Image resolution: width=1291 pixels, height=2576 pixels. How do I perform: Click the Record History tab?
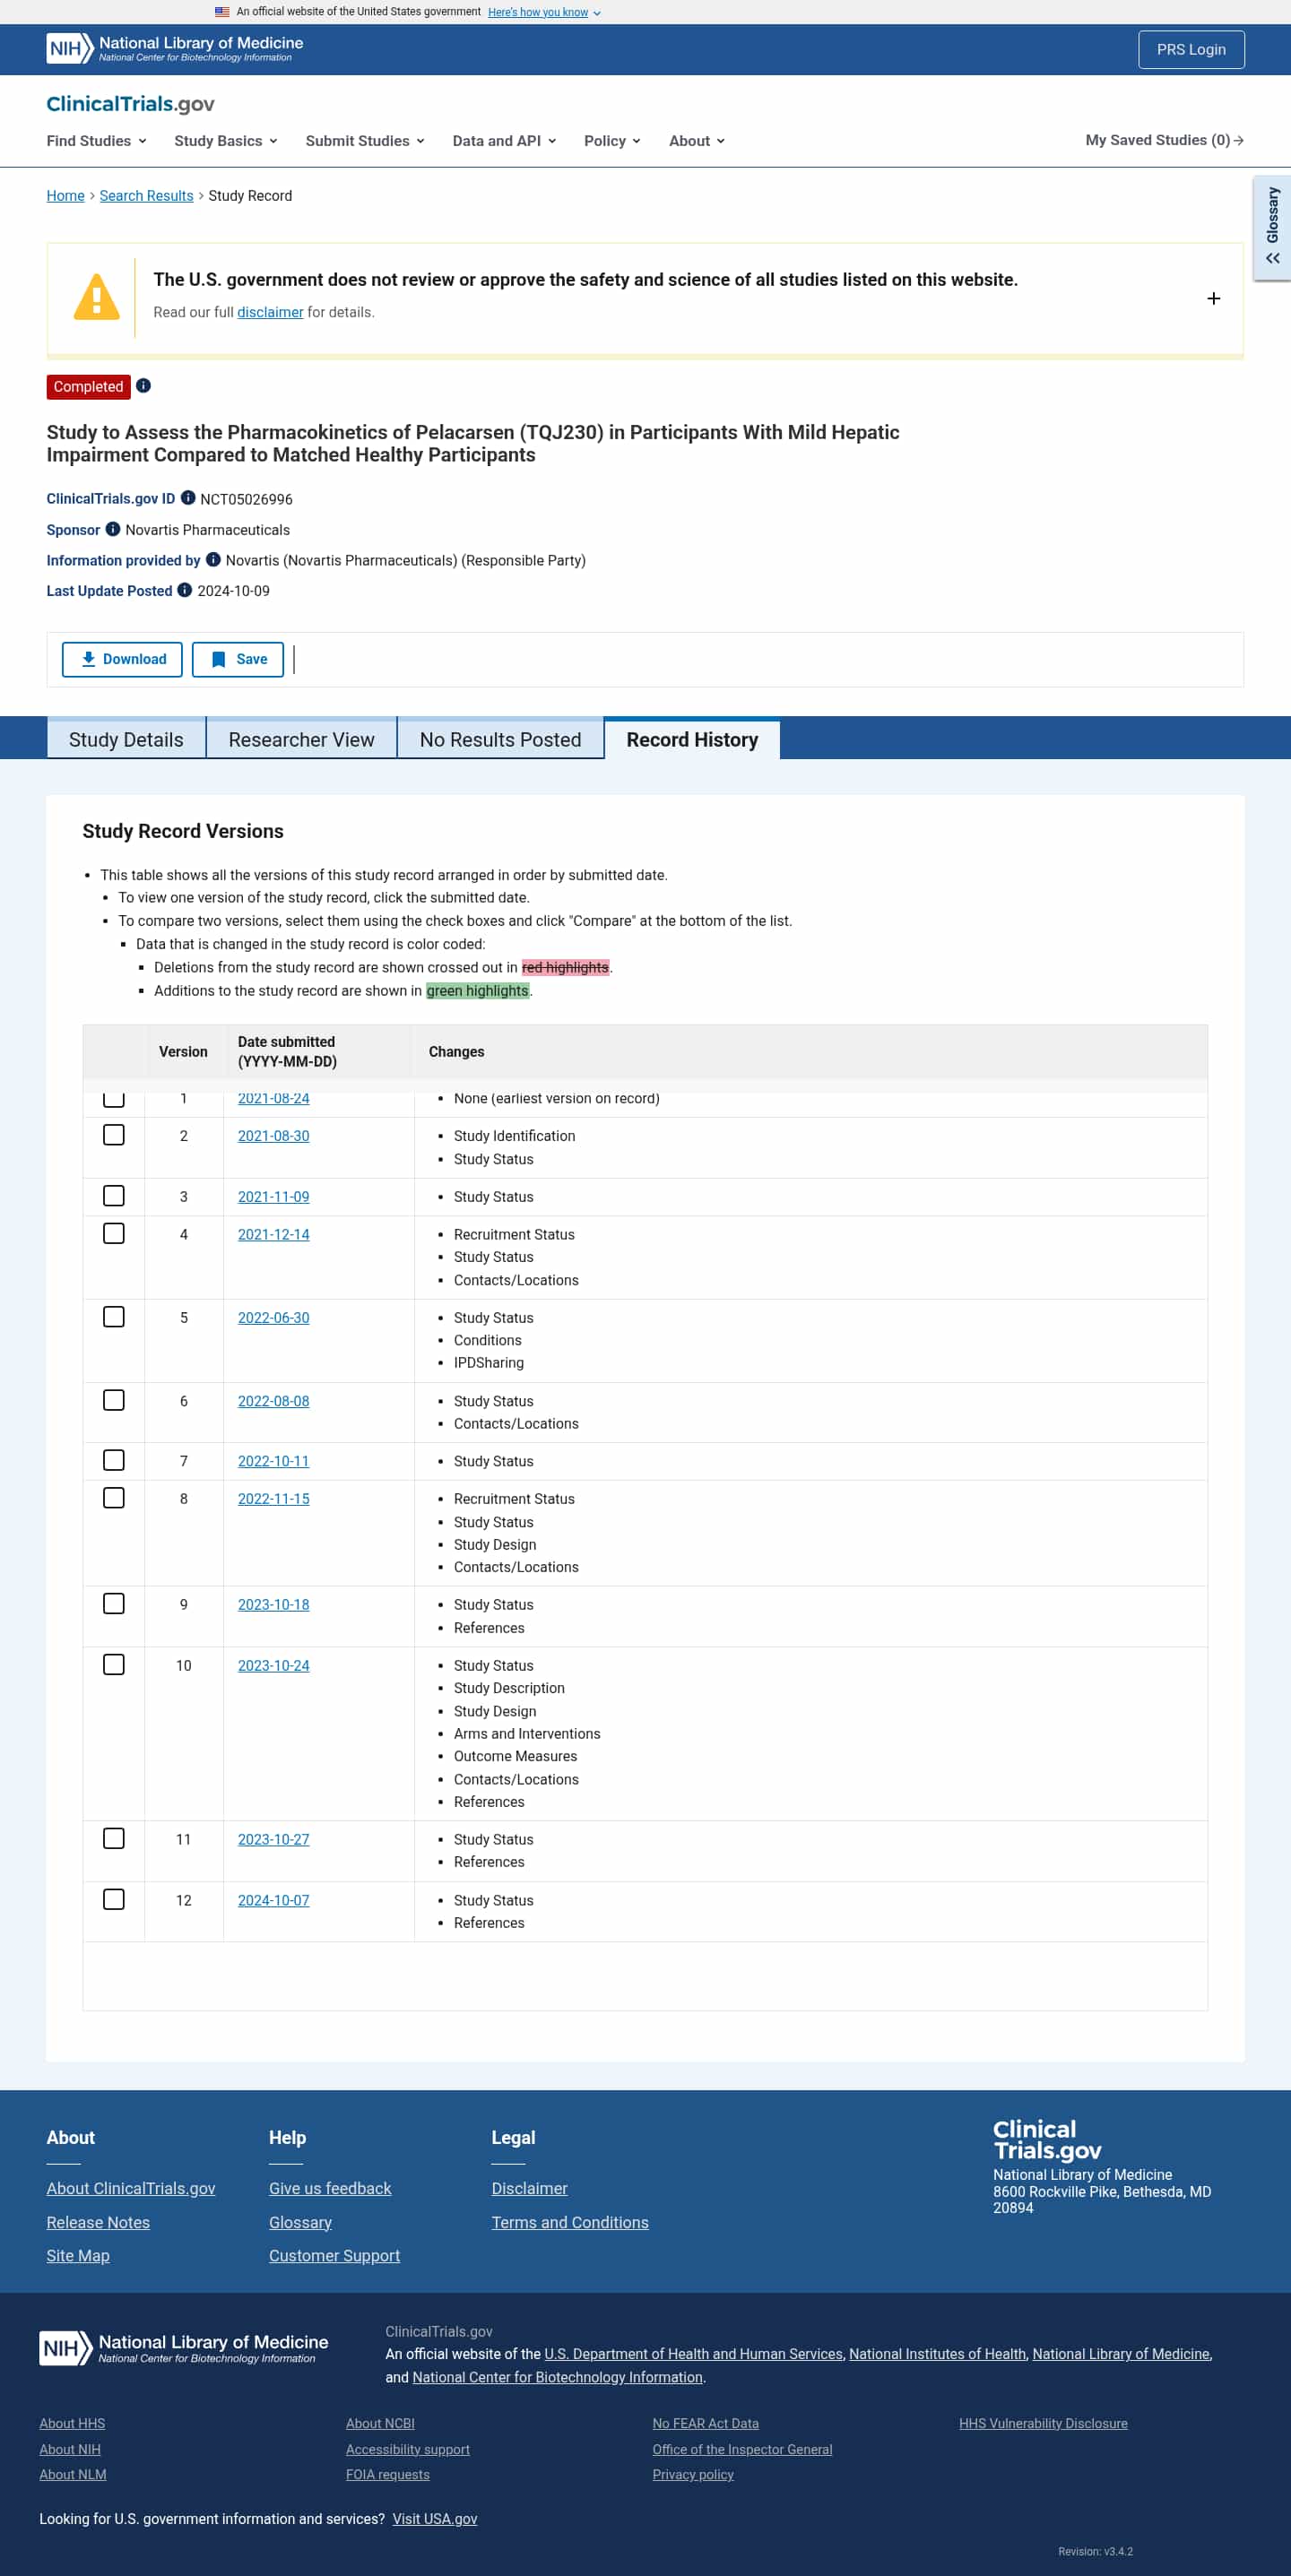coord(692,739)
